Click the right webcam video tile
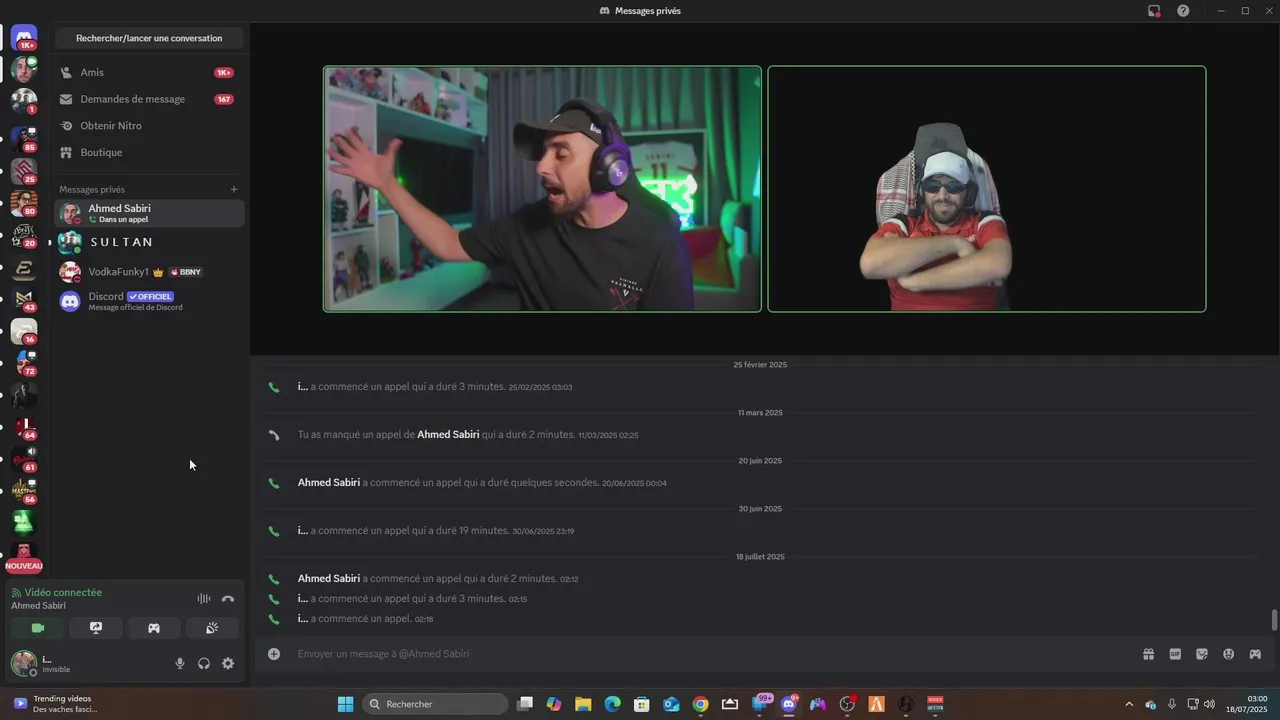Image resolution: width=1280 pixels, height=720 pixels. pos(987,189)
